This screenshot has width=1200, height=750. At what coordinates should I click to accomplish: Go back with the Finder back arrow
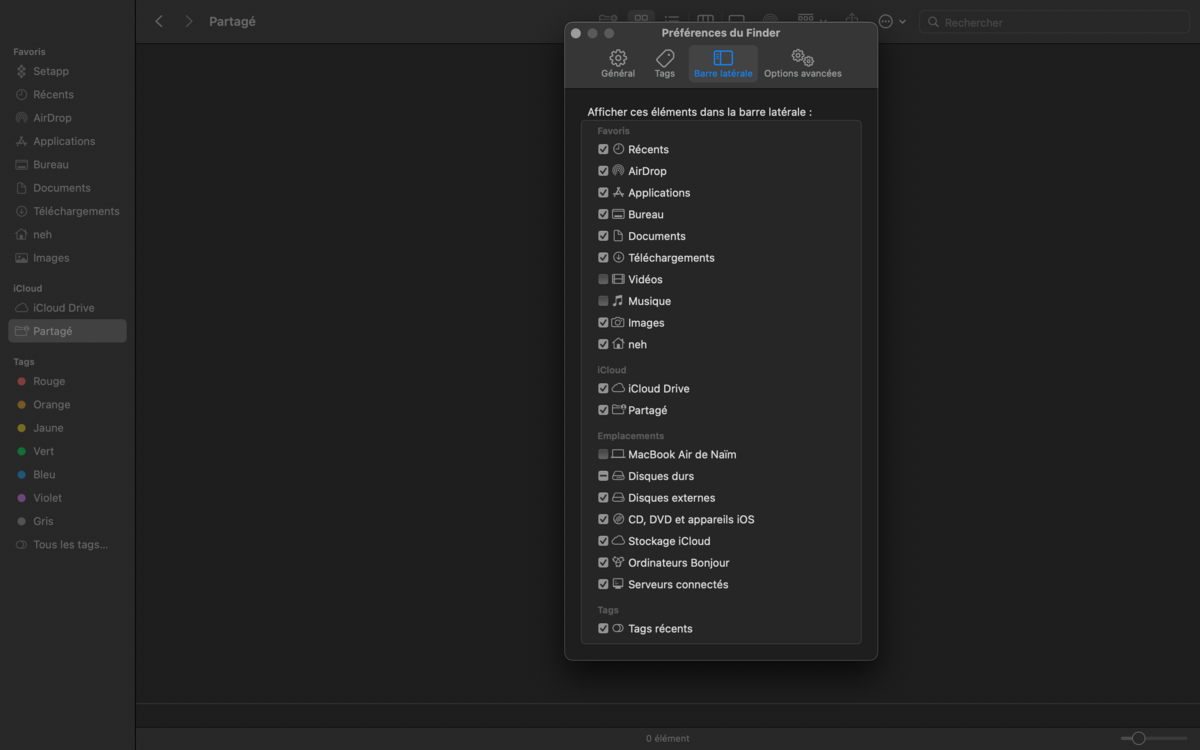[x=159, y=21]
